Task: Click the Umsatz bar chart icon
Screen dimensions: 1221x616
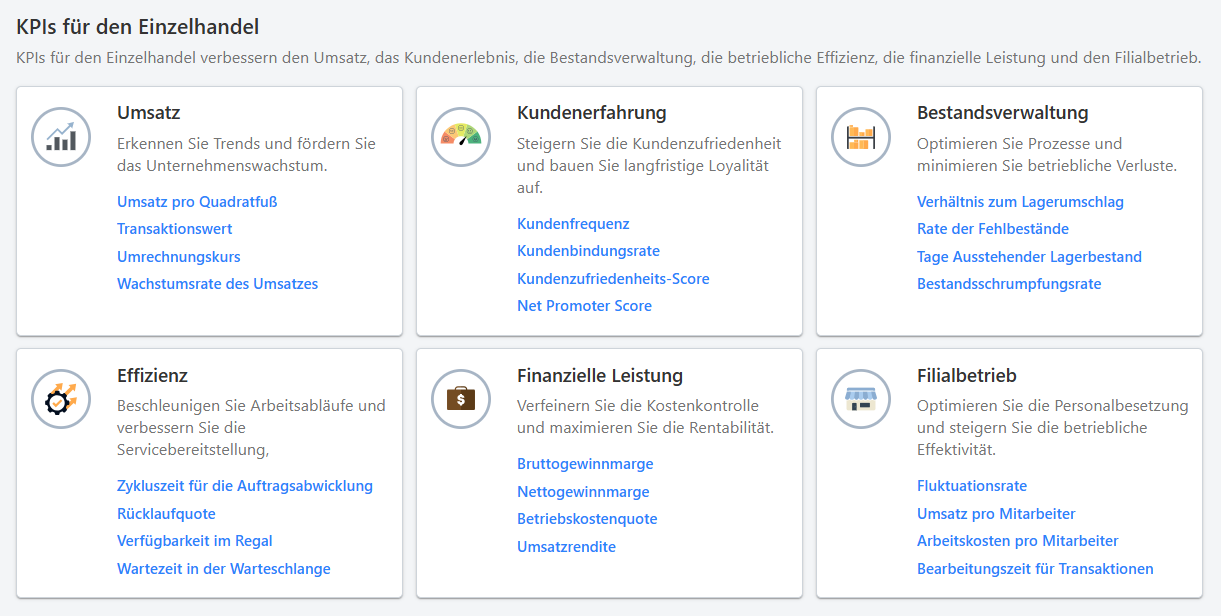Action: tap(60, 137)
